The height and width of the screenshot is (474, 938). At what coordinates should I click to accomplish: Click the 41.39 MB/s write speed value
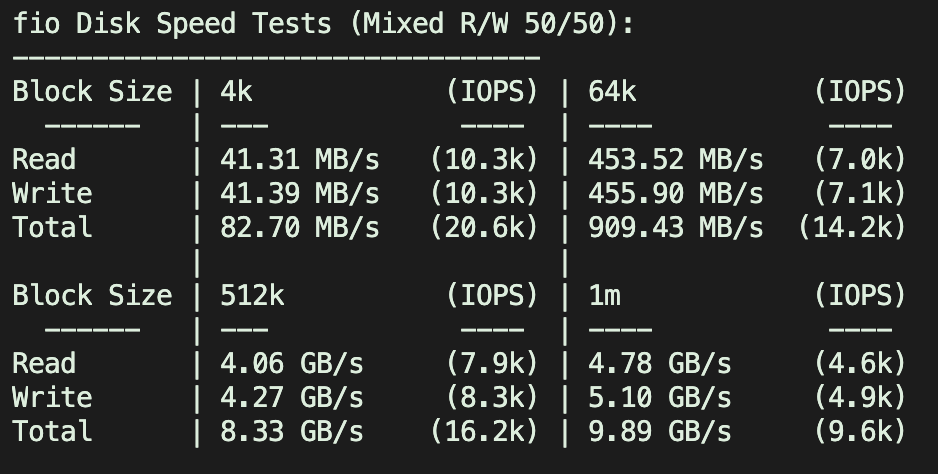point(299,194)
